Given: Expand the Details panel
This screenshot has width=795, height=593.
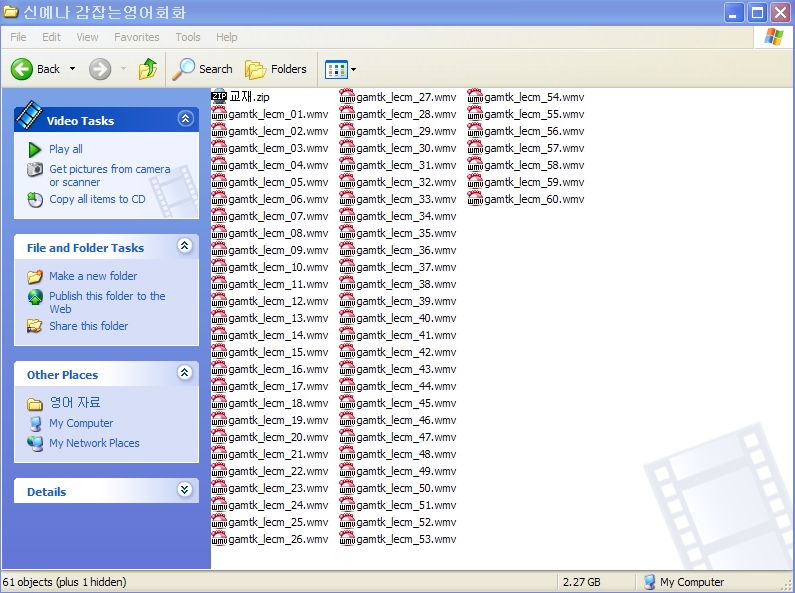Looking at the screenshot, I should pyautogui.click(x=185, y=490).
